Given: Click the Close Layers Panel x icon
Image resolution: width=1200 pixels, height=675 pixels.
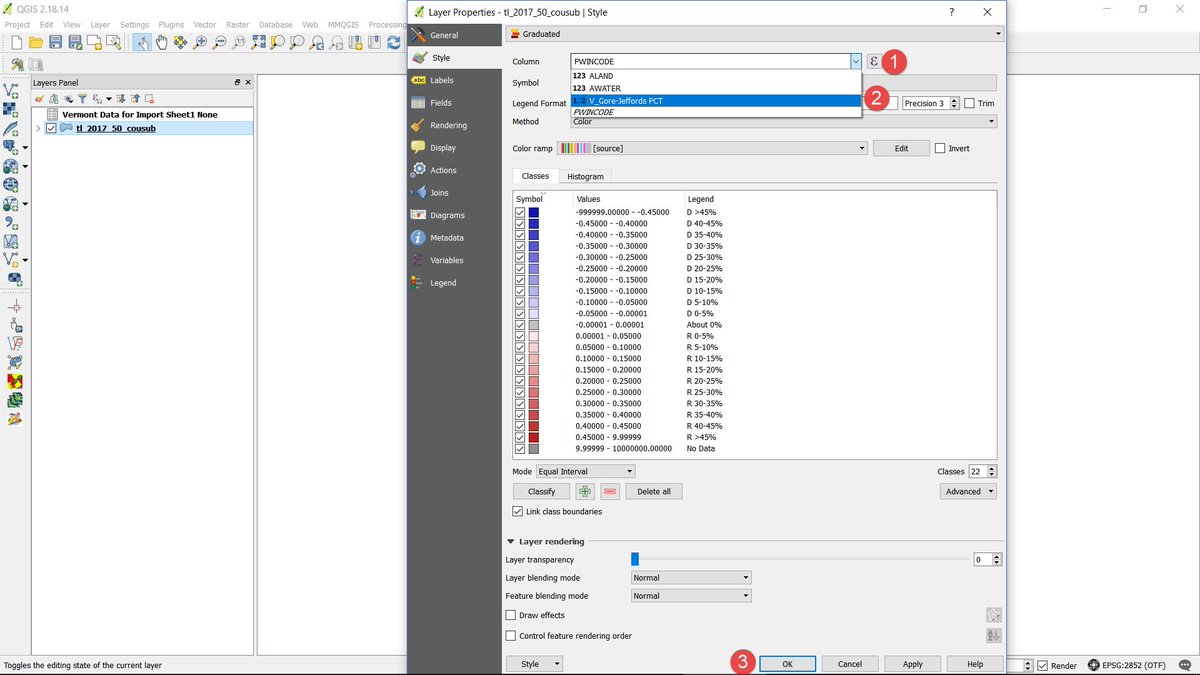Looking at the screenshot, I should tap(248, 82).
